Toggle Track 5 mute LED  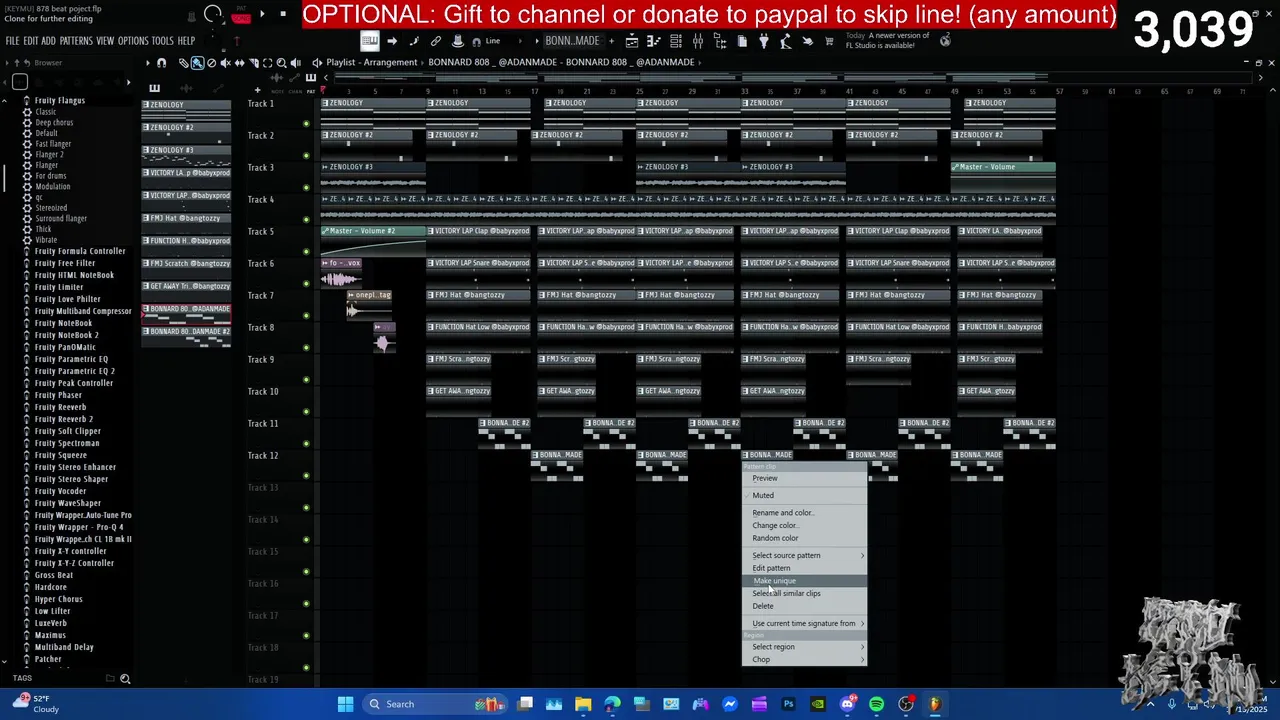[306, 251]
